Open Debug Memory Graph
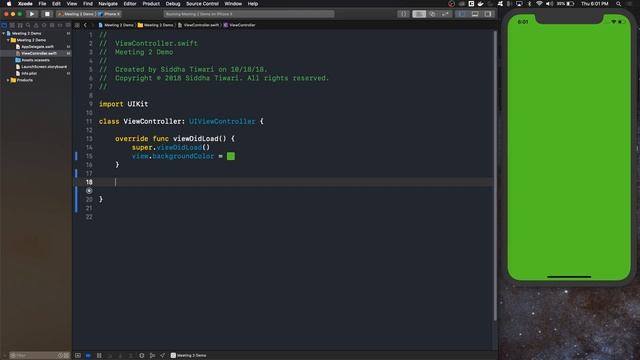The height and width of the screenshot is (360, 640). pos(152,356)
